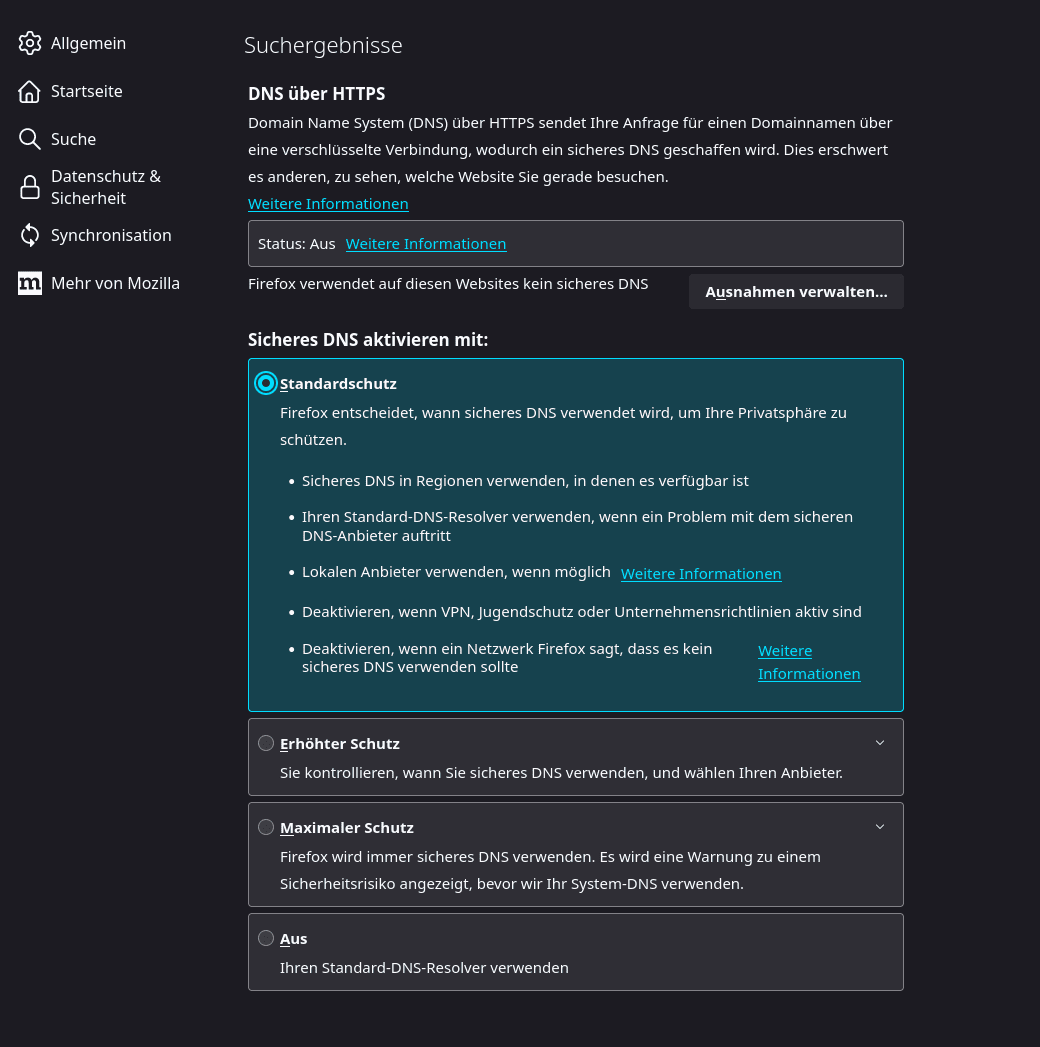Select the Maximaler Schutz radio button
This screenshot has height=1047, width=1040.
[266, 827]
